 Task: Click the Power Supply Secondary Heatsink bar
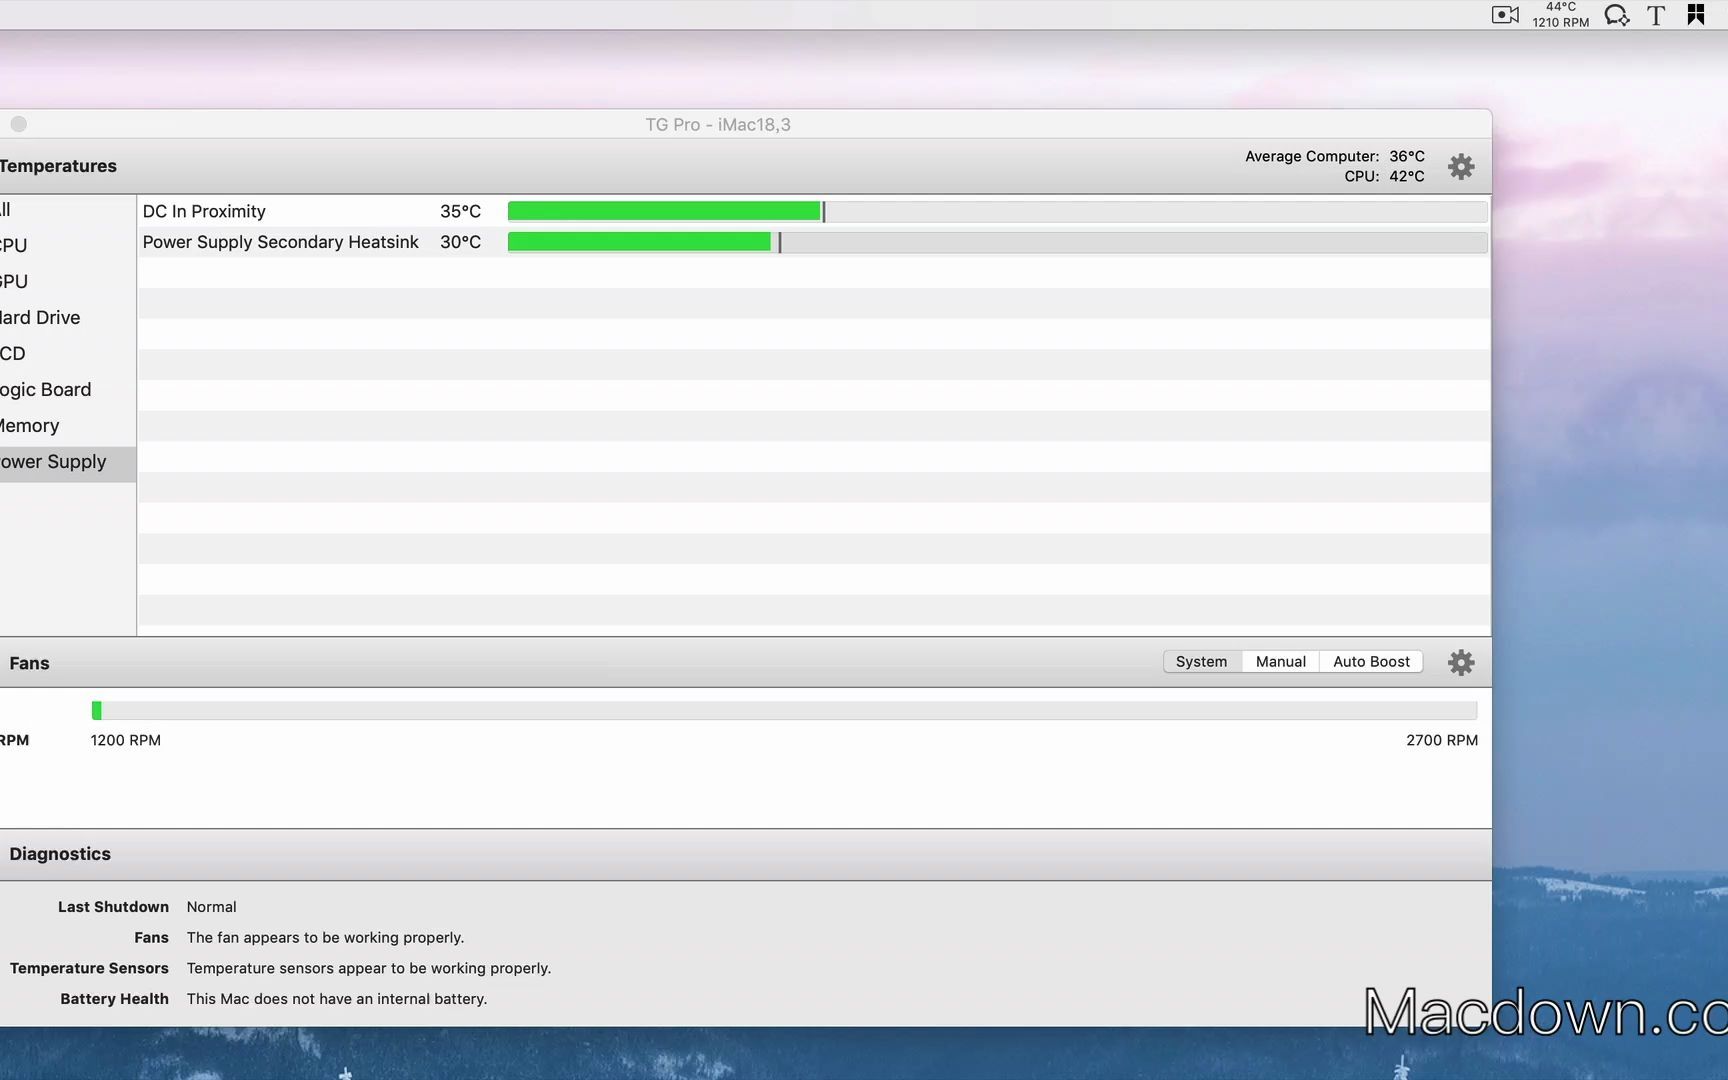tap(997, 242)
